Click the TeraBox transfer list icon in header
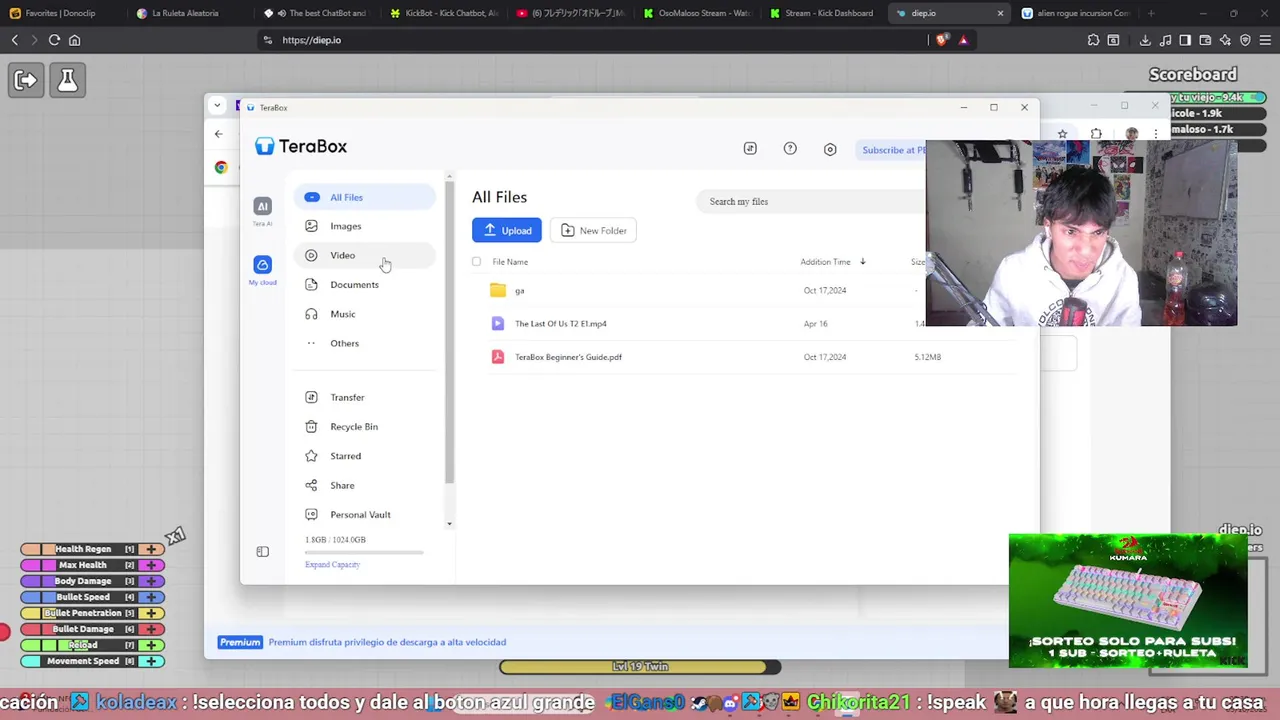This screenshot has width=1280, height=720. pos(750,149)
